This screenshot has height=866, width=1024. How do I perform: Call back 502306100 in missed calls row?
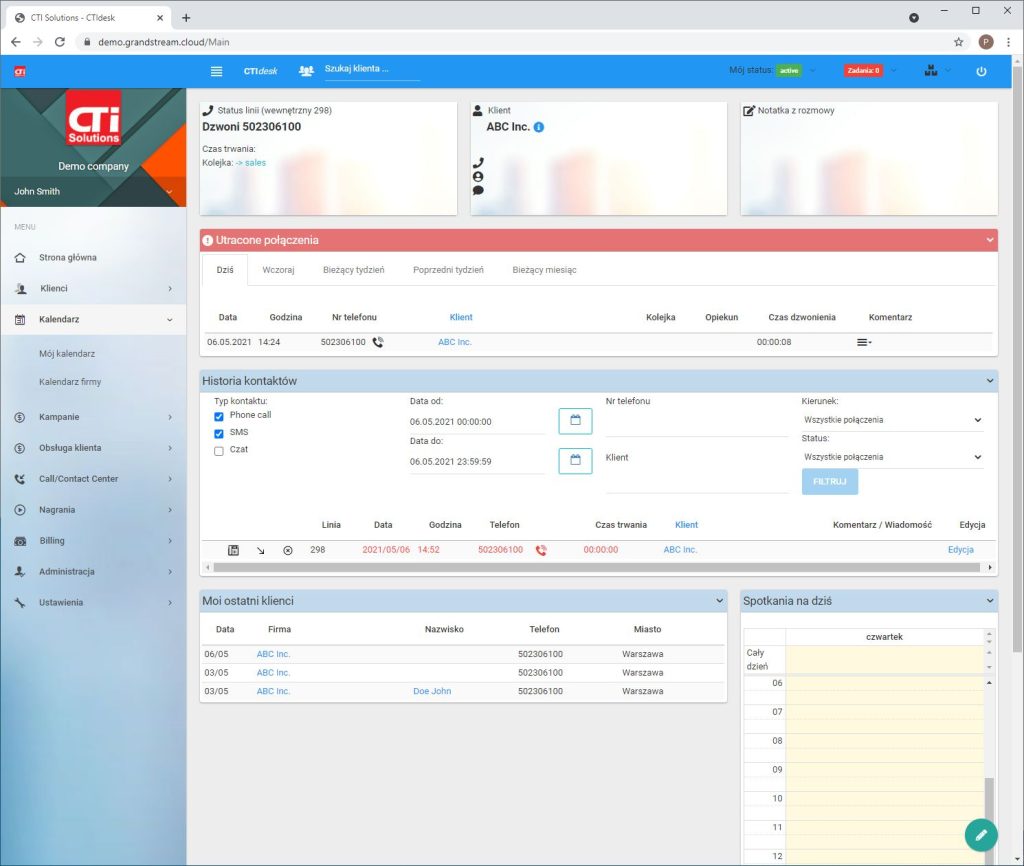378,342
